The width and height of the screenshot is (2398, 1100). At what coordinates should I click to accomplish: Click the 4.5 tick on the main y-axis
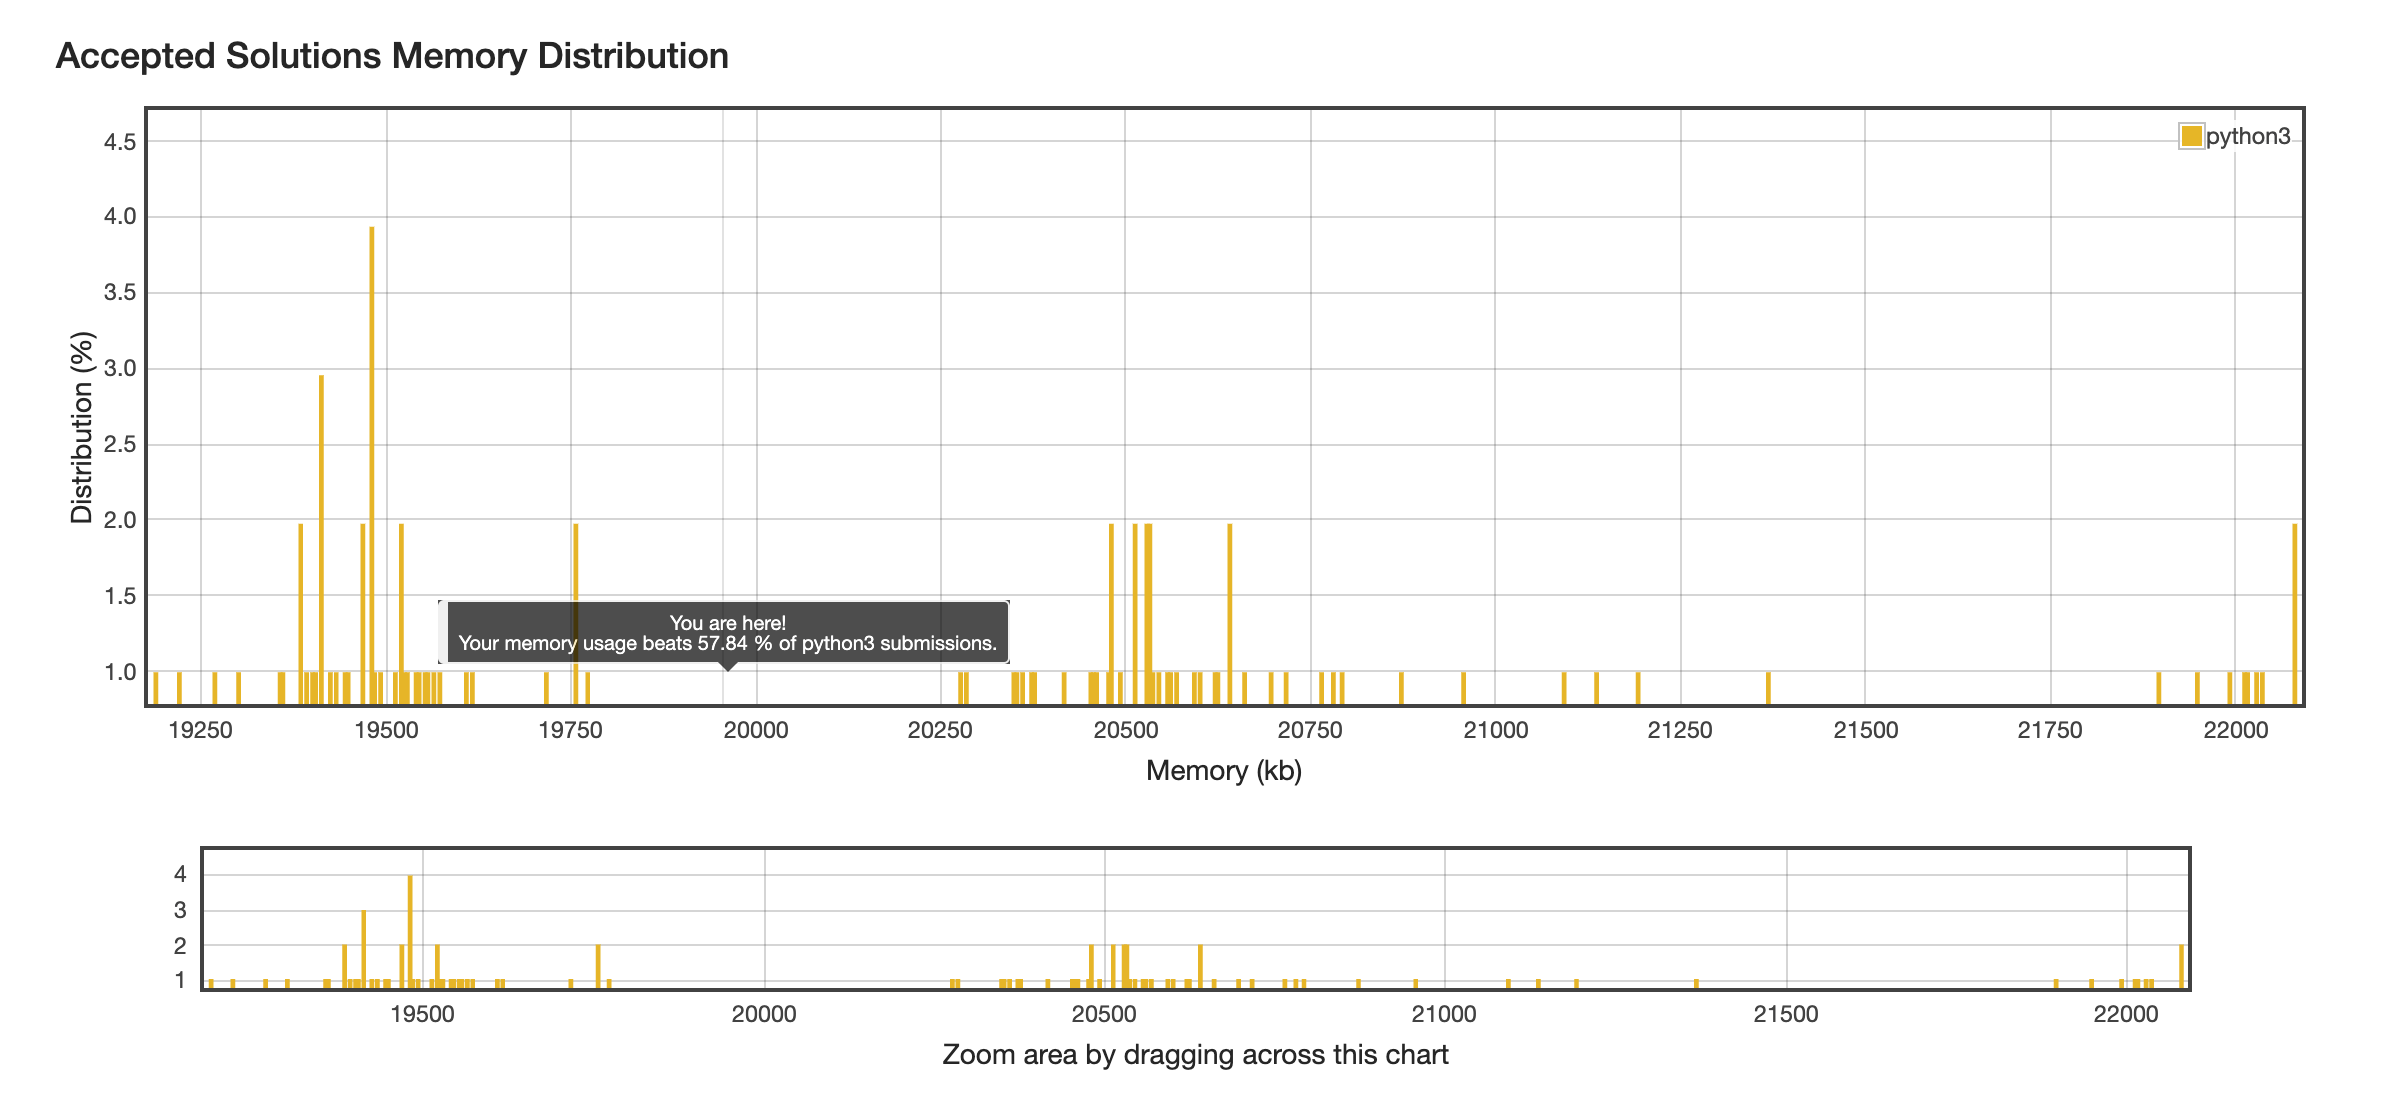[120, 142]
